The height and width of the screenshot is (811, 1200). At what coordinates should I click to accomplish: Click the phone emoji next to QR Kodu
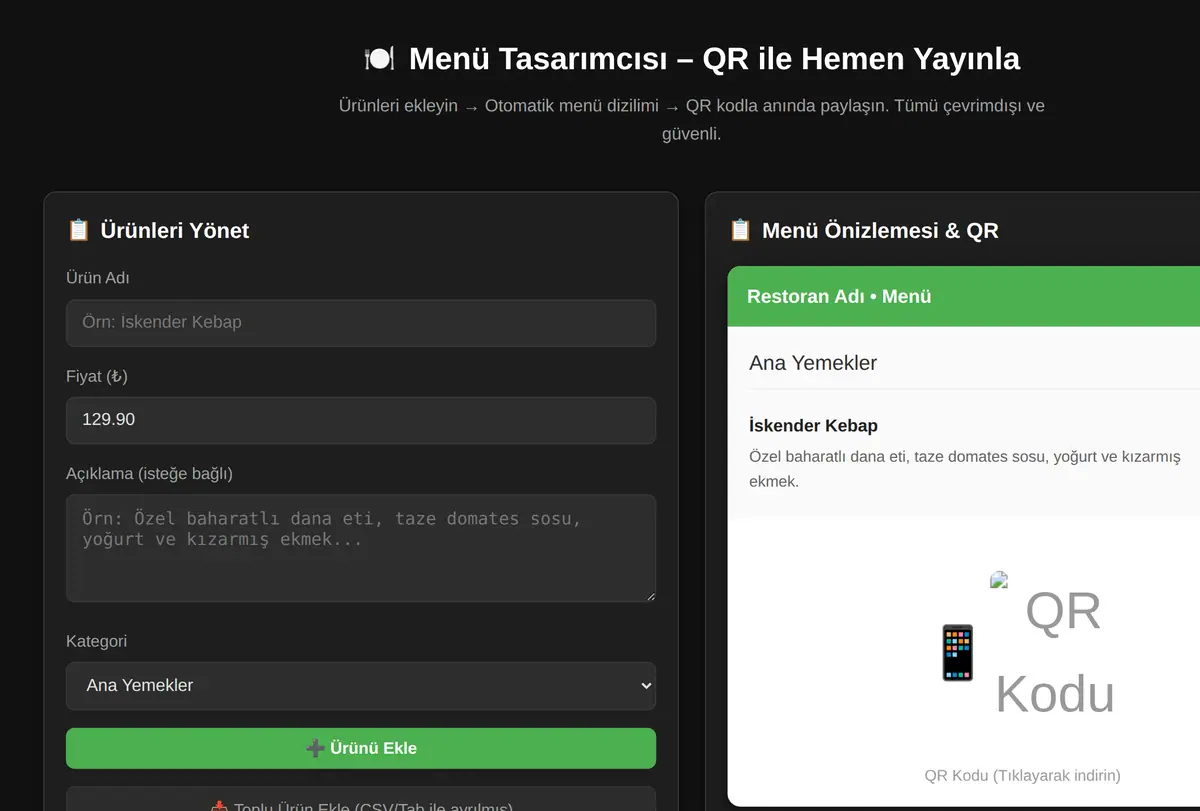tap(957, 653)
